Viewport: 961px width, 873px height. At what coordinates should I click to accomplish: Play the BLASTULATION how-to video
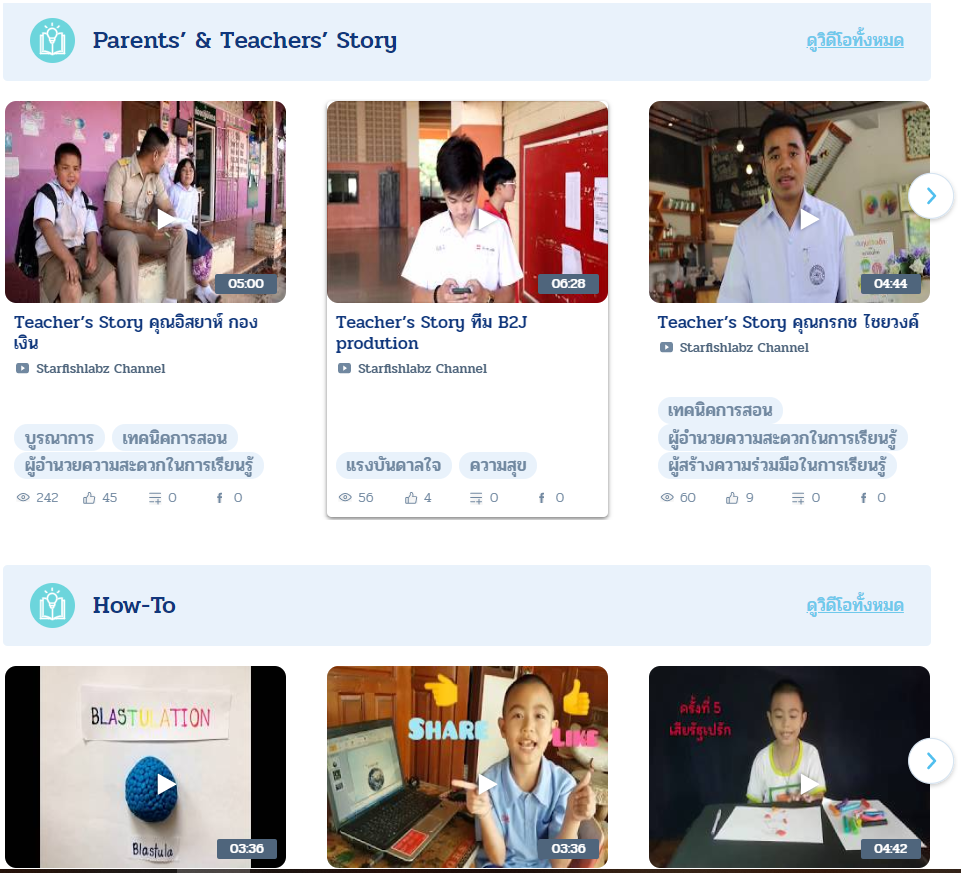point(145,766)
